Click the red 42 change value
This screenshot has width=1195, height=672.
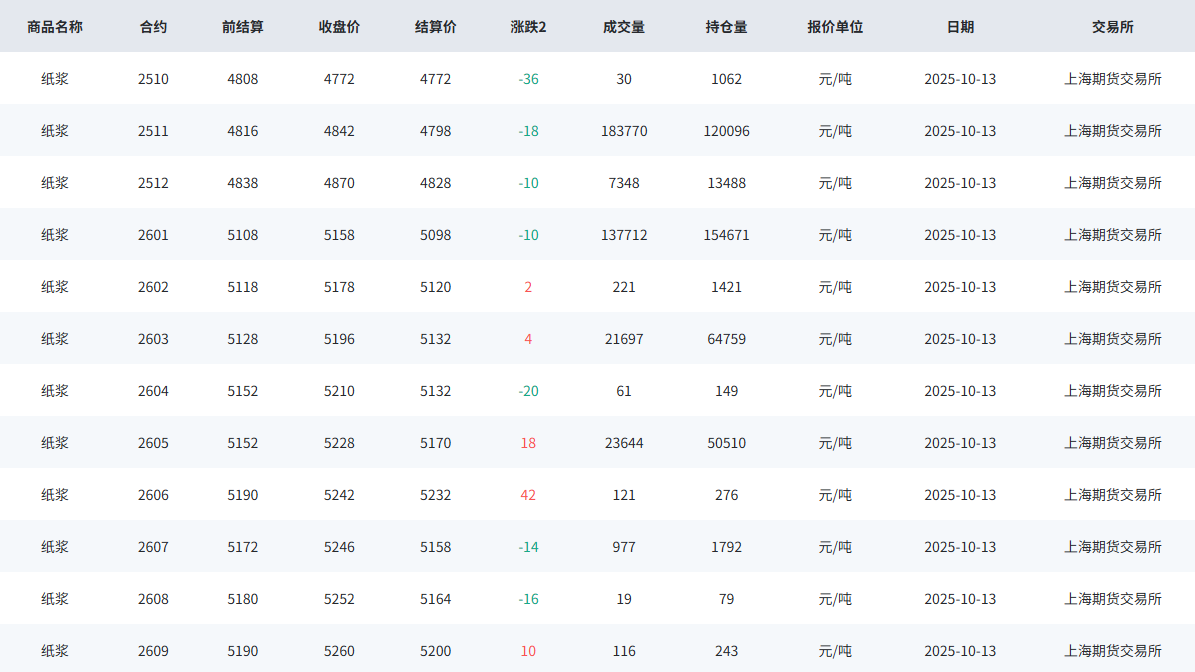pos(528,495)
